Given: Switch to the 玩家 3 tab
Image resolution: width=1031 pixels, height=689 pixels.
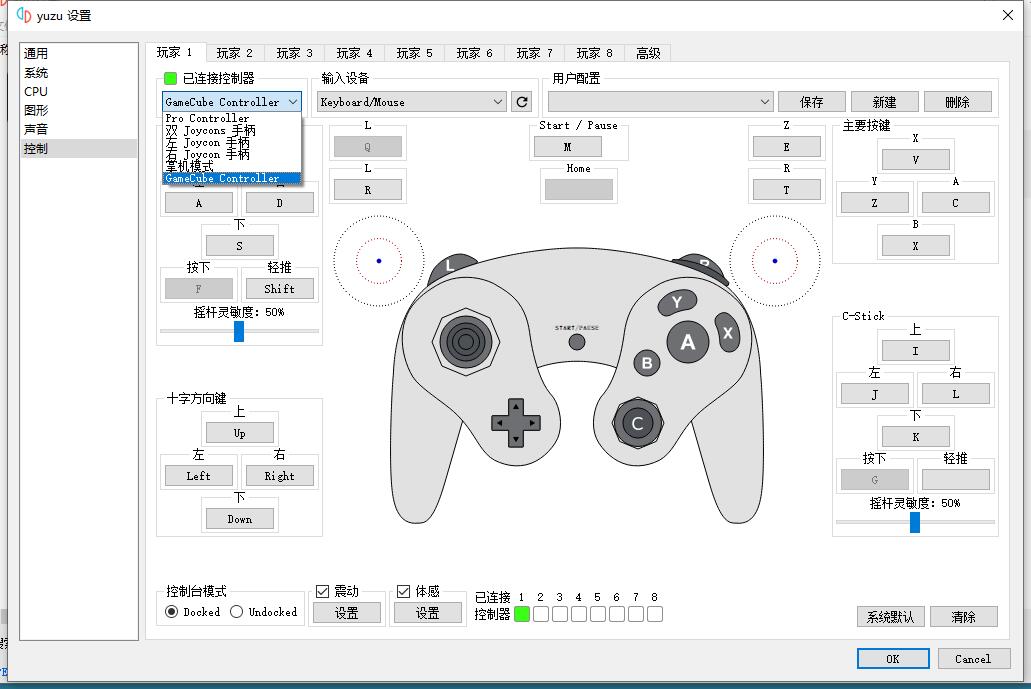Looking at the screenshot, I should point(295,53).
